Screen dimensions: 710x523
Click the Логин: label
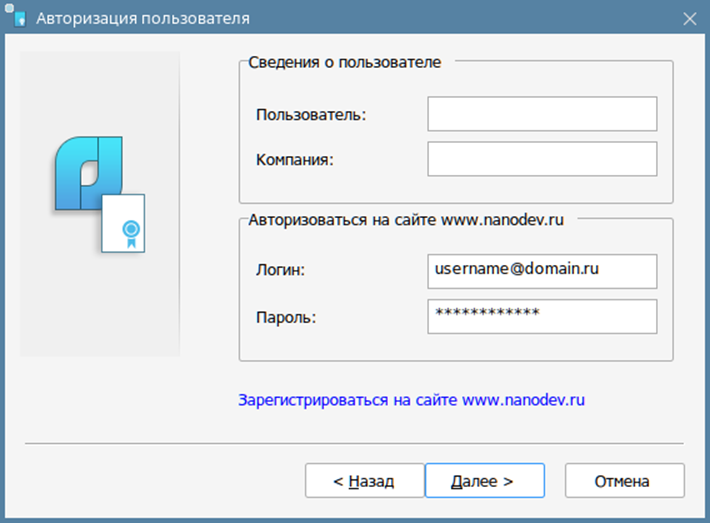coord(280,270)
